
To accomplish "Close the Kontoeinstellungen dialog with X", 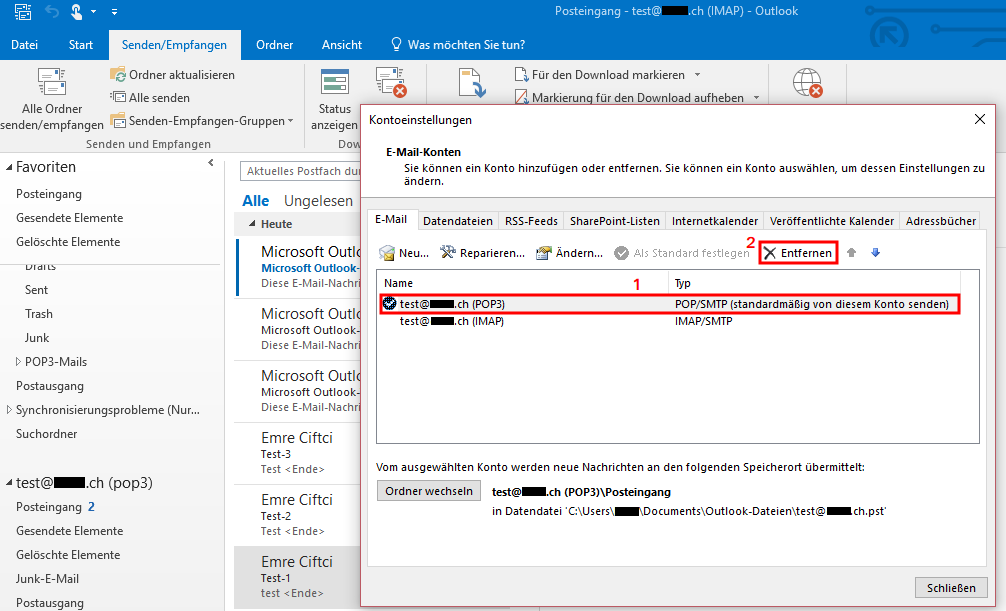I will [x=980, y=119].
